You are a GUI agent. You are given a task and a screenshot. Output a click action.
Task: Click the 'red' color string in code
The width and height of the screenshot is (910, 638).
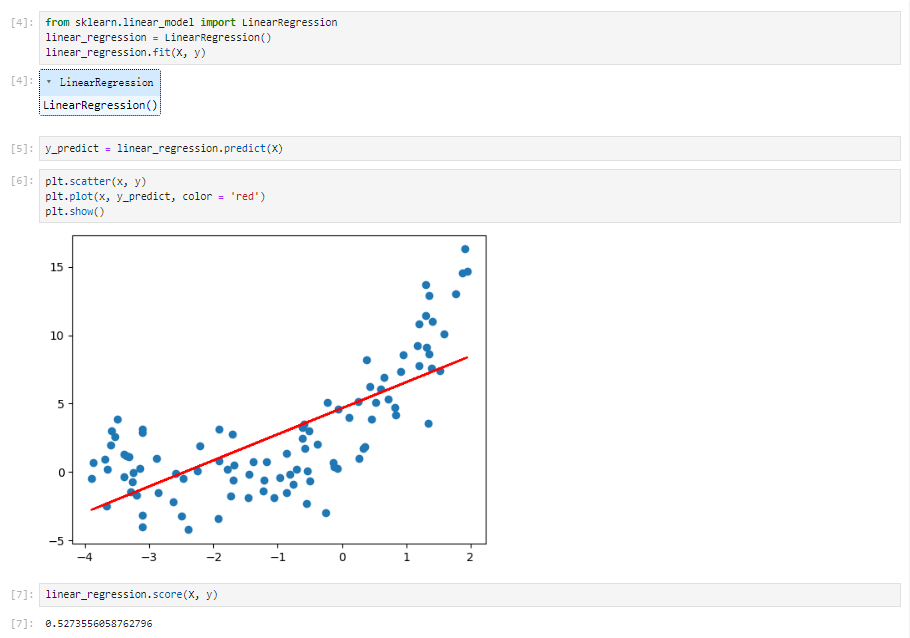(245, 196)
